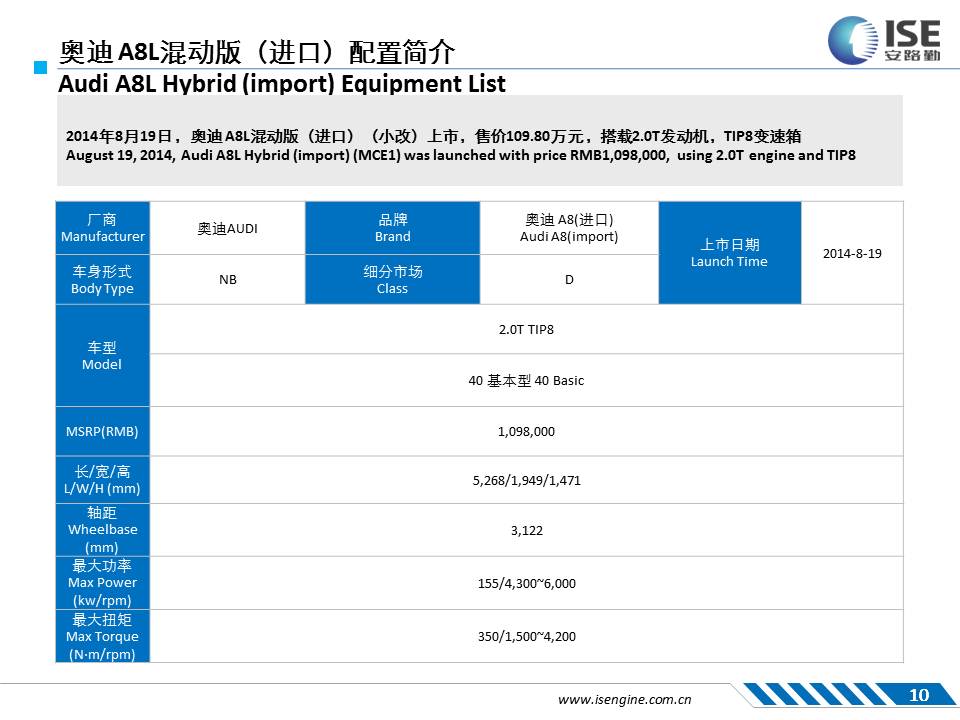Select the Brand header cell
The height and width of the screenshot is (720, 960).
point(392,228)
